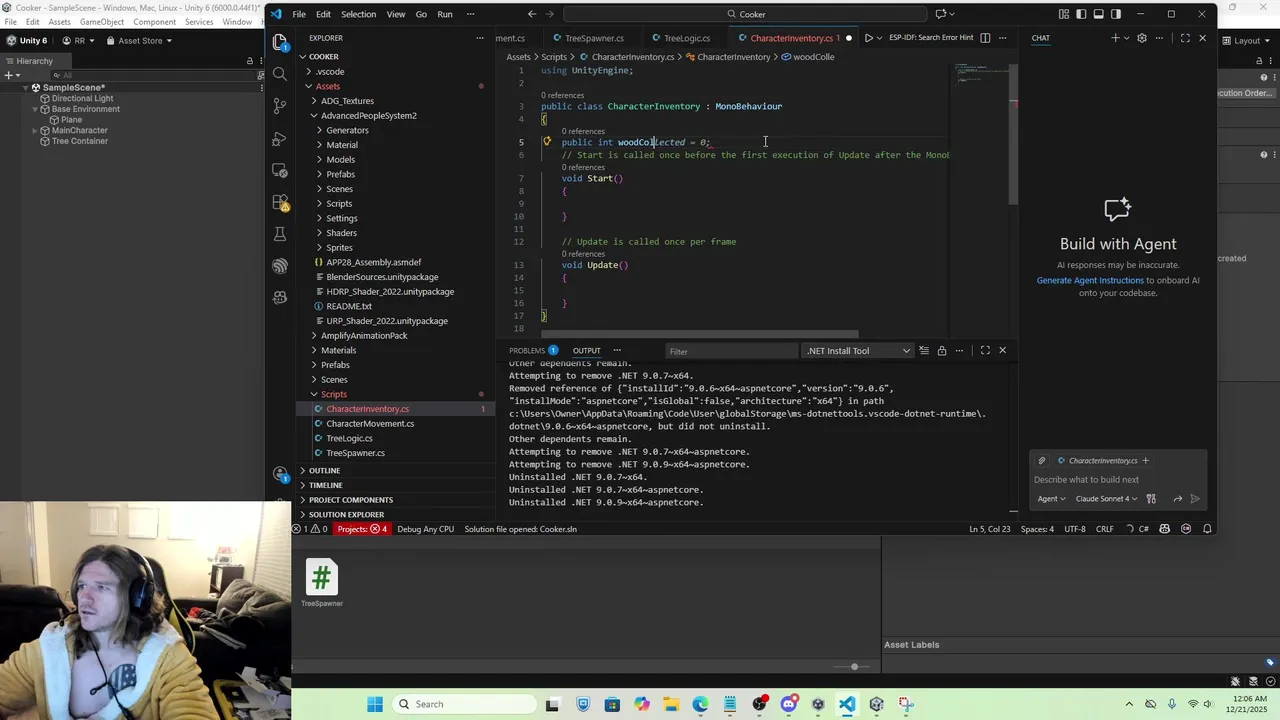Viewport: 1280px width, 720px height.
Task: Go forward in editor navigation history
Action: click(551, 14)
